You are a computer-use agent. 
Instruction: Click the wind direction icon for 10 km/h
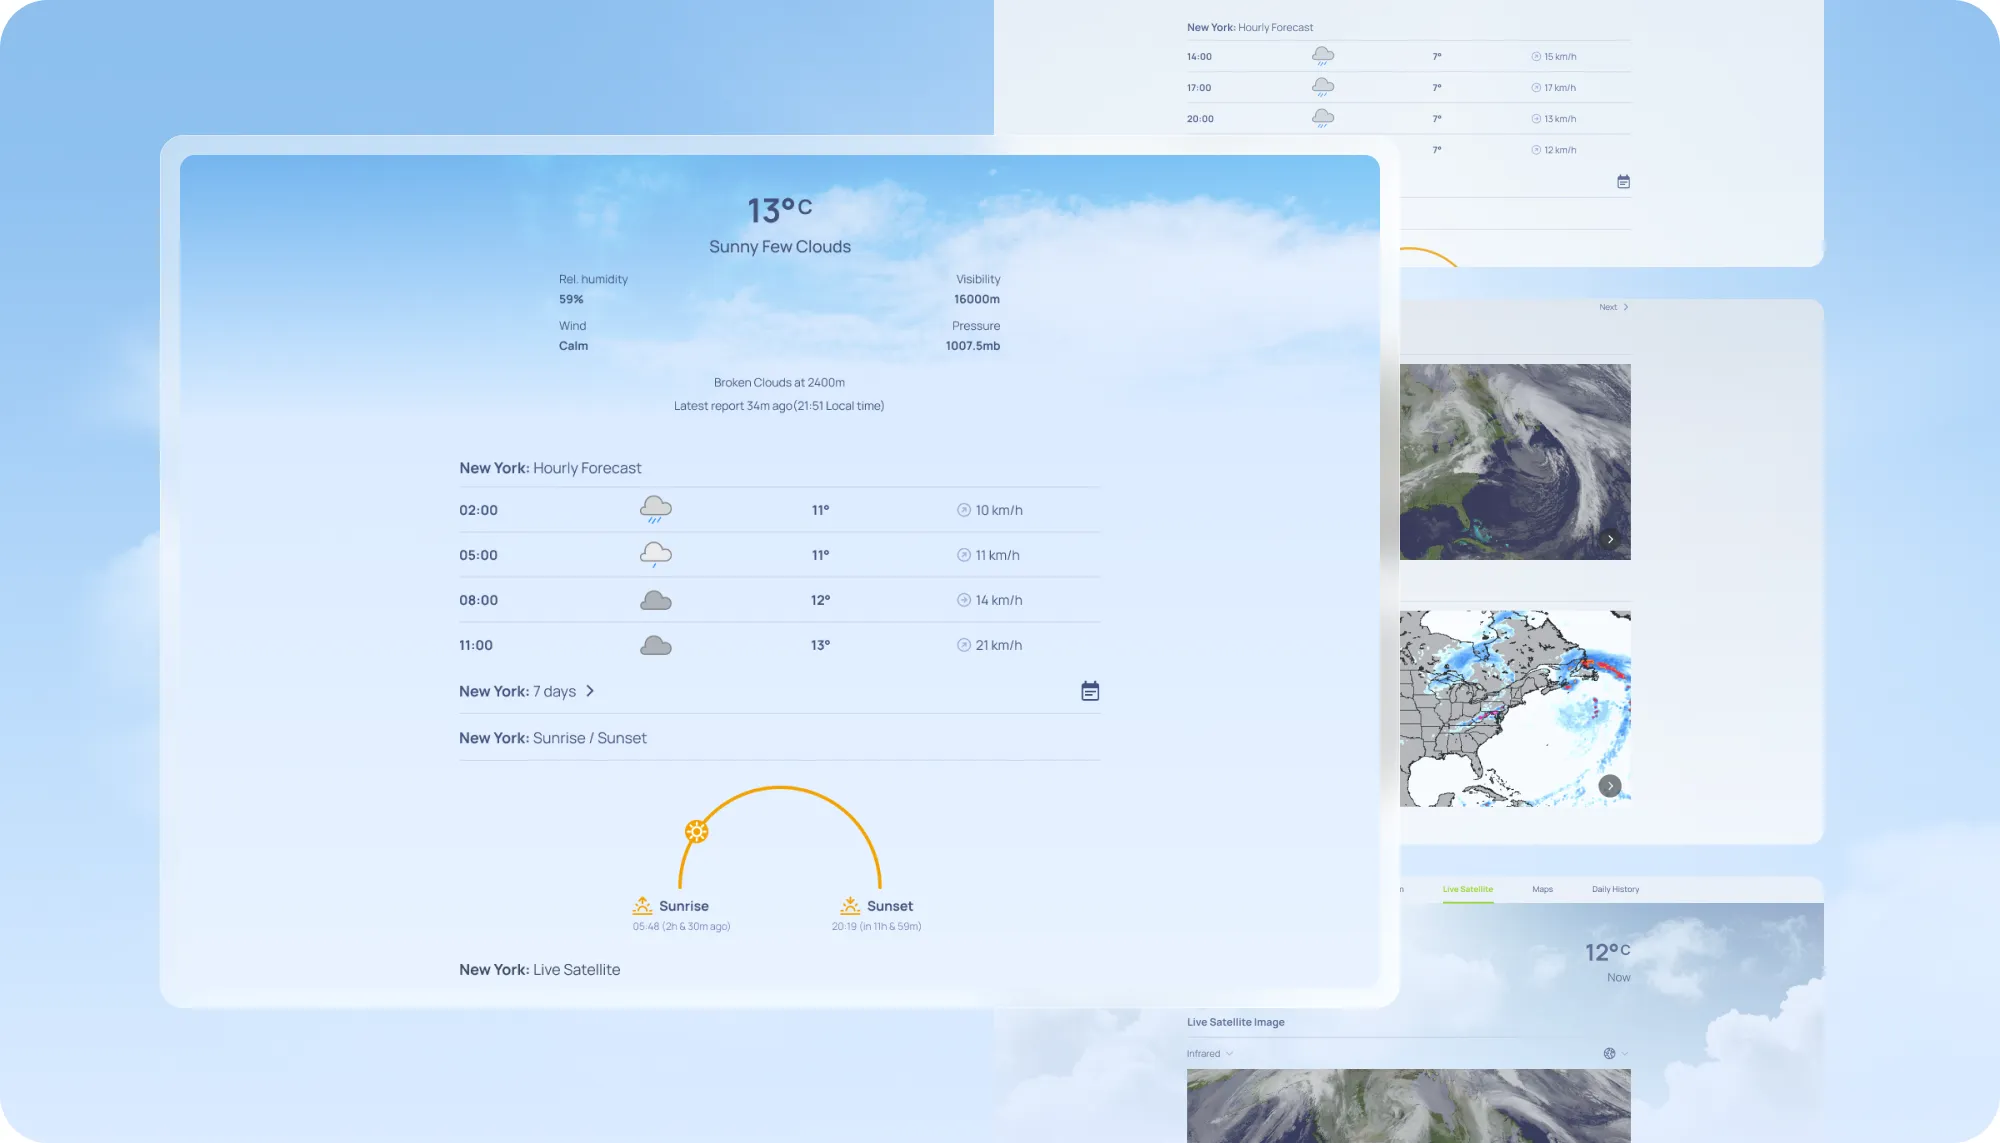[963, 510]
